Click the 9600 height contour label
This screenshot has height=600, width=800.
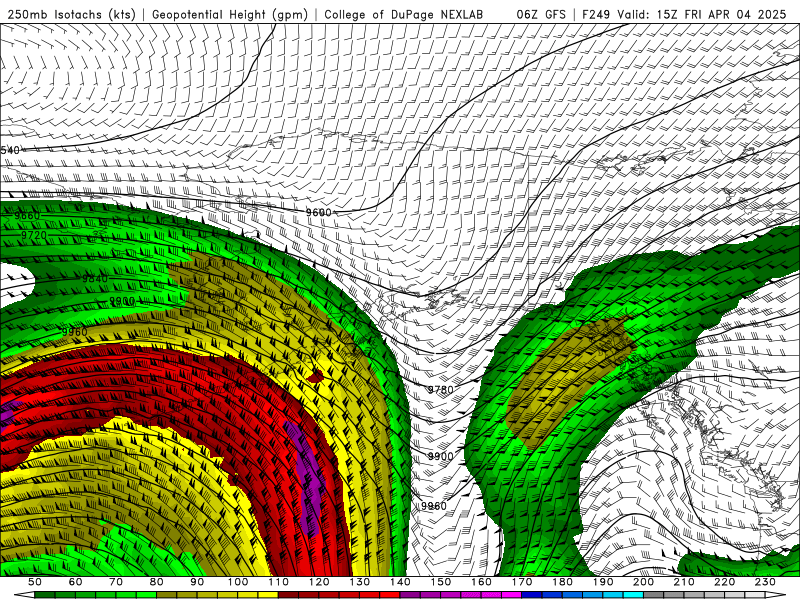point(318,212)
